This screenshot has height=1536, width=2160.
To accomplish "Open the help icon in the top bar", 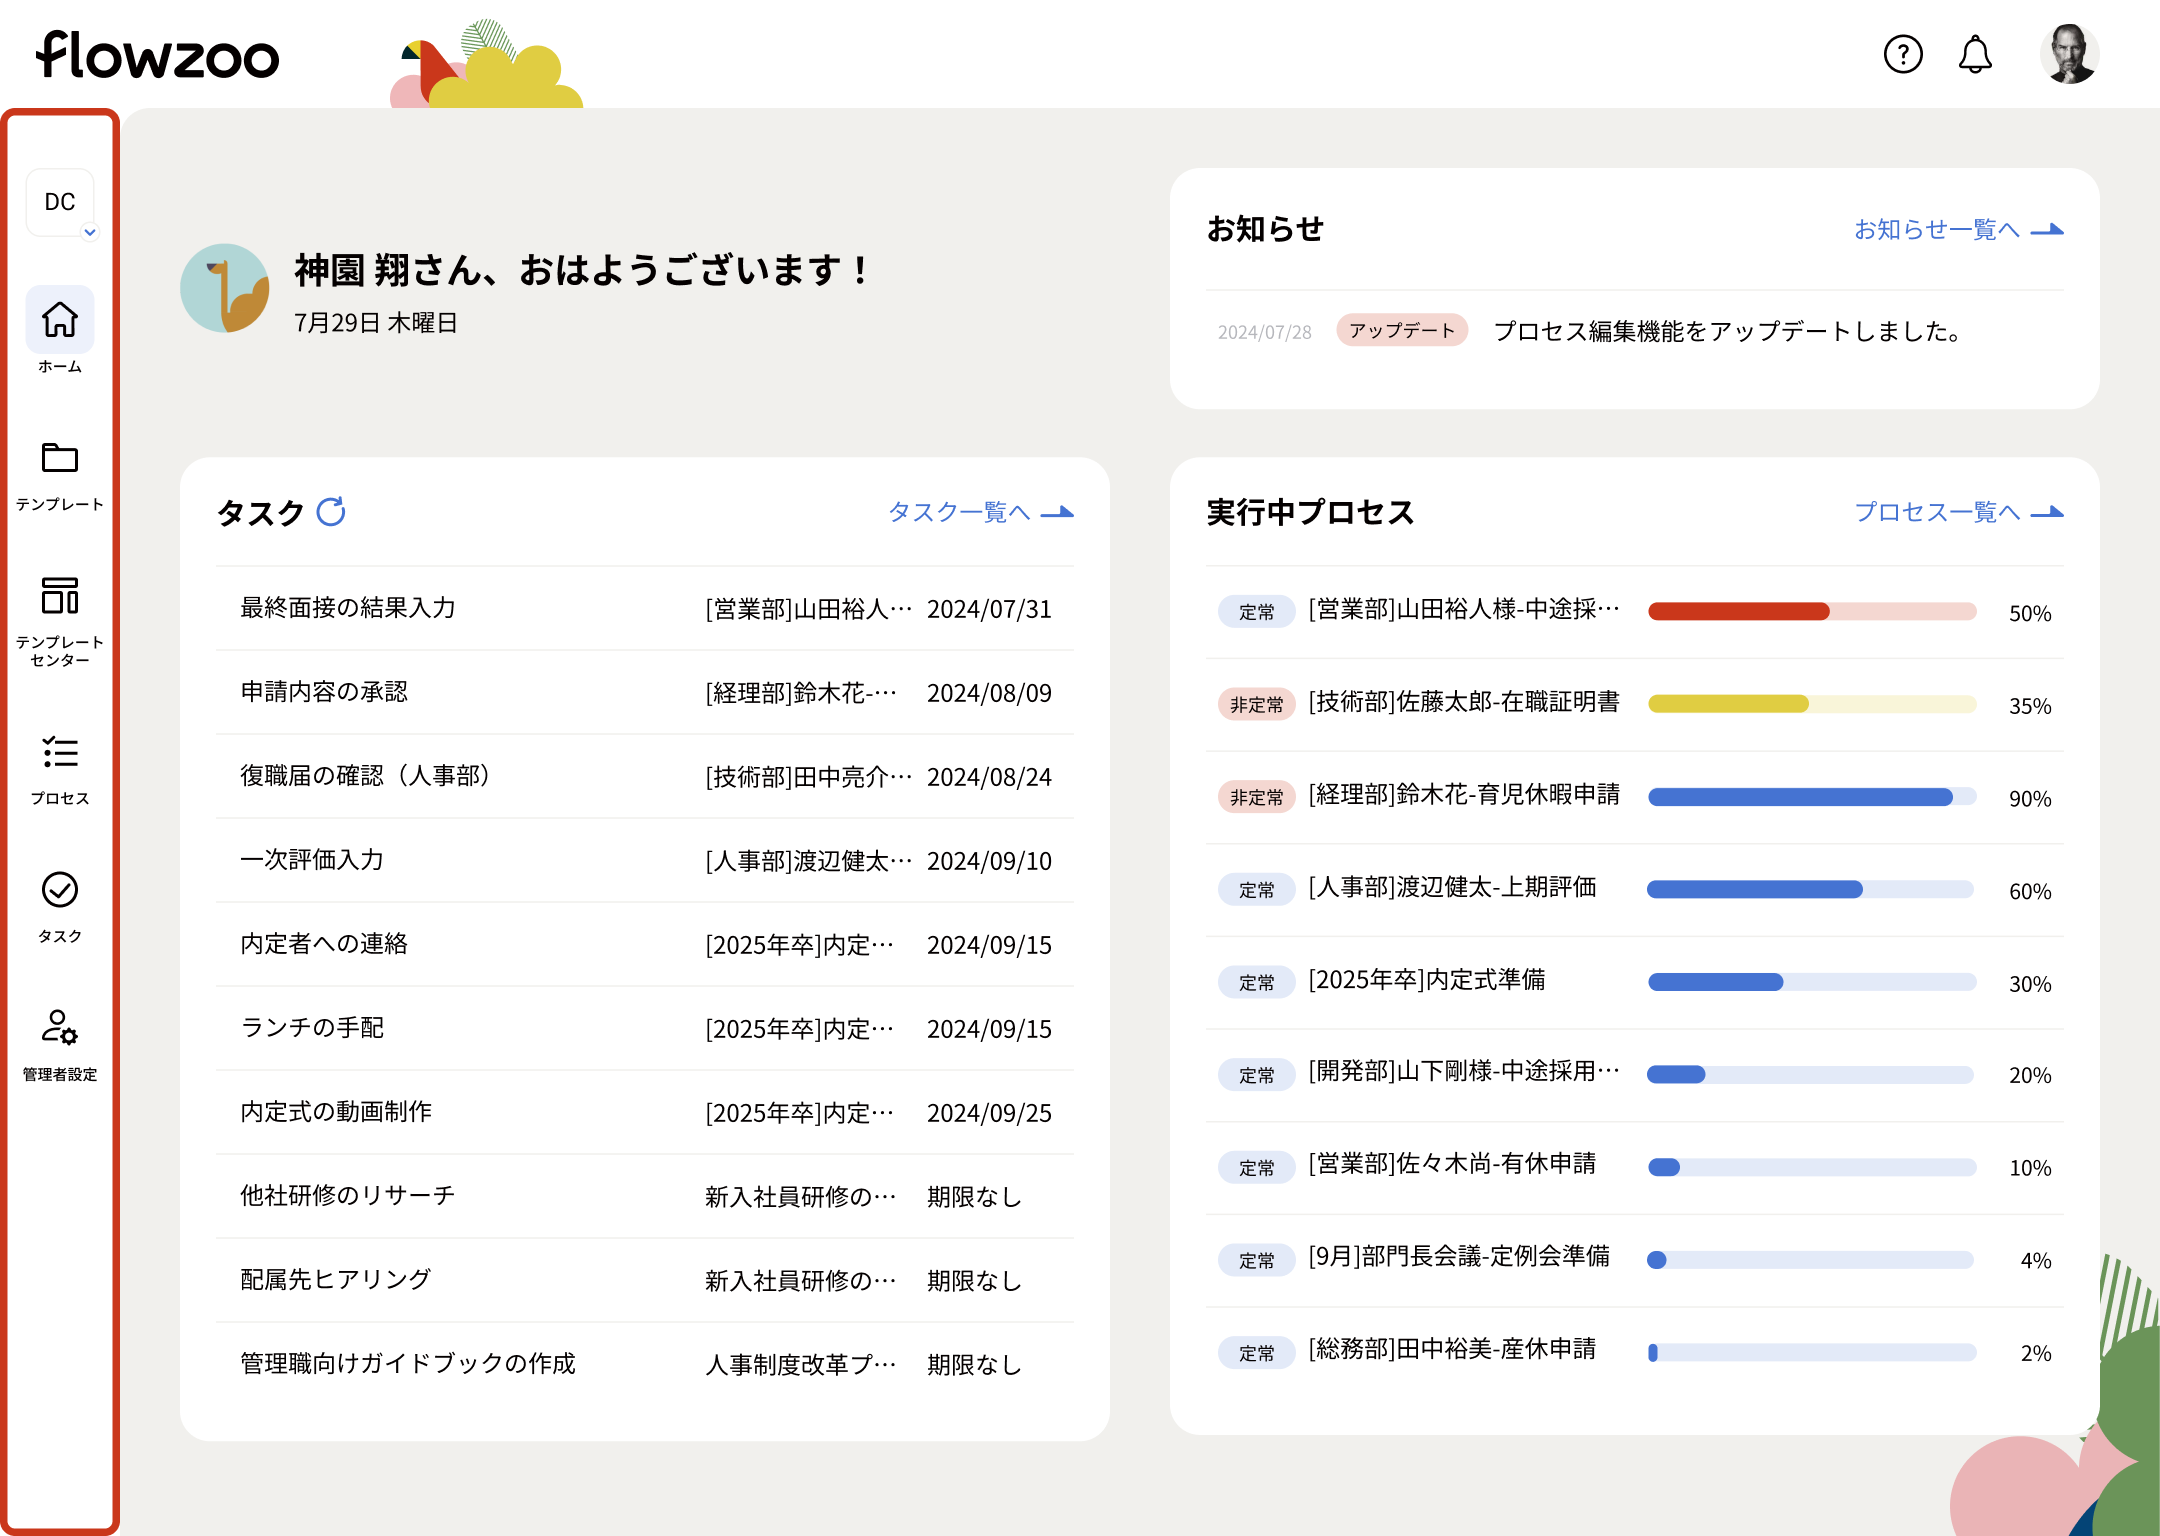I will pyautogui.click(x=1903, y=55).
